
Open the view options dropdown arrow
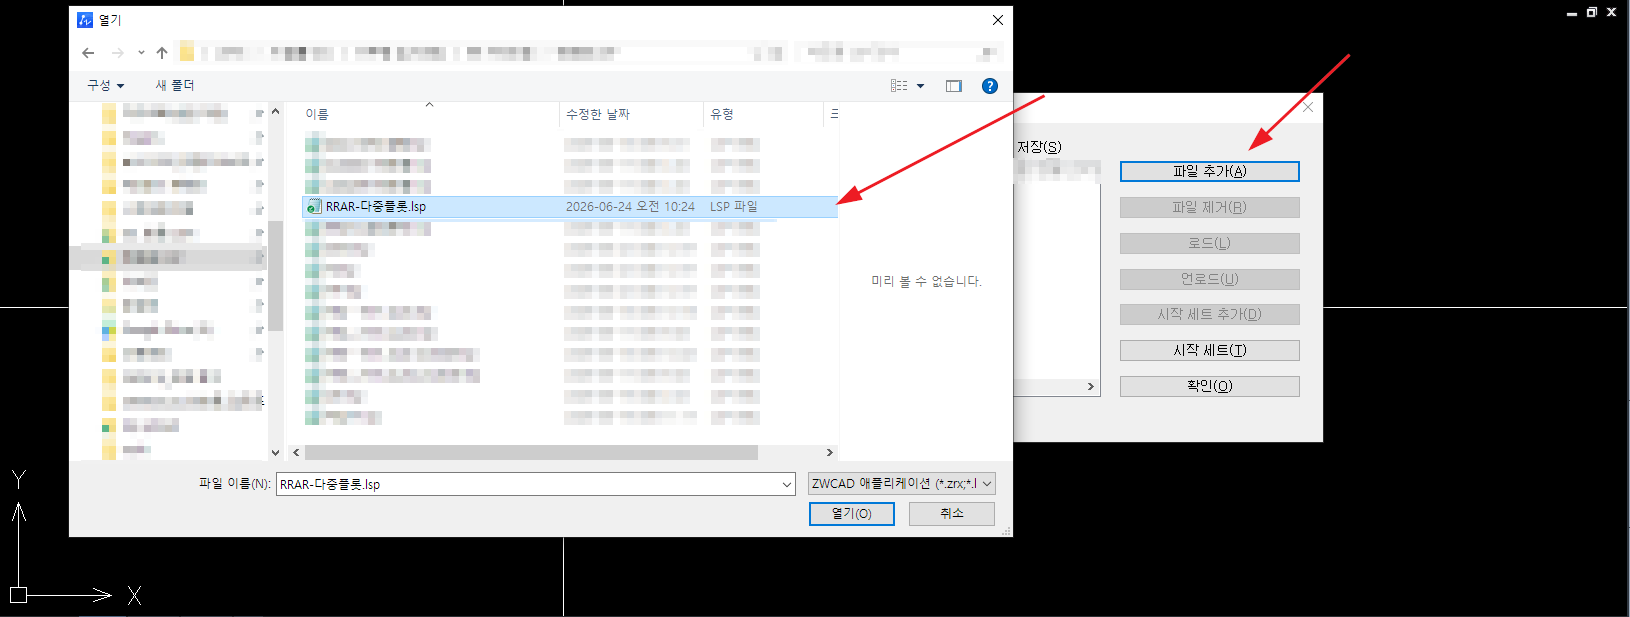tap(921, 86)
